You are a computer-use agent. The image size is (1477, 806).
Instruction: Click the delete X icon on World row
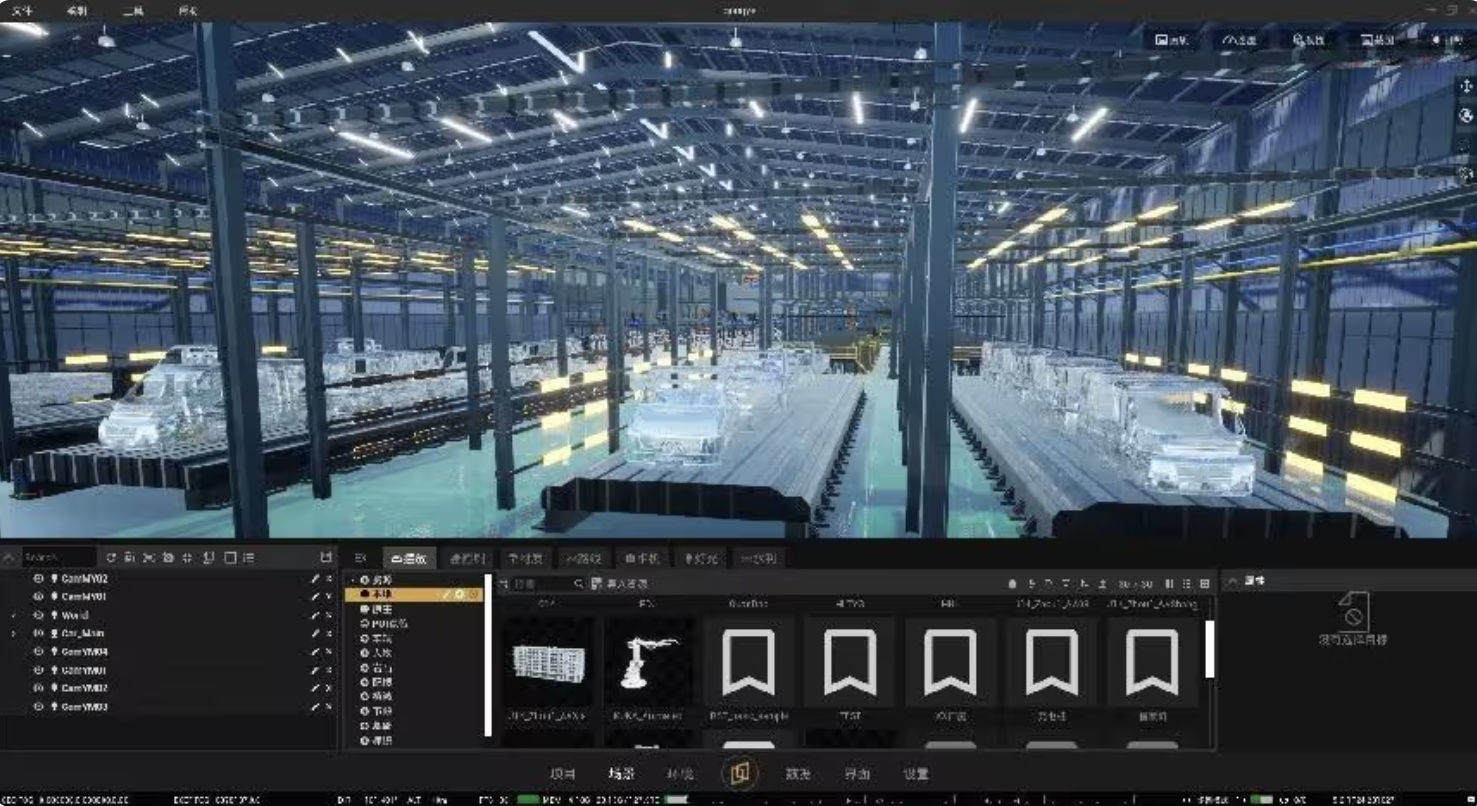click(328, 616)
